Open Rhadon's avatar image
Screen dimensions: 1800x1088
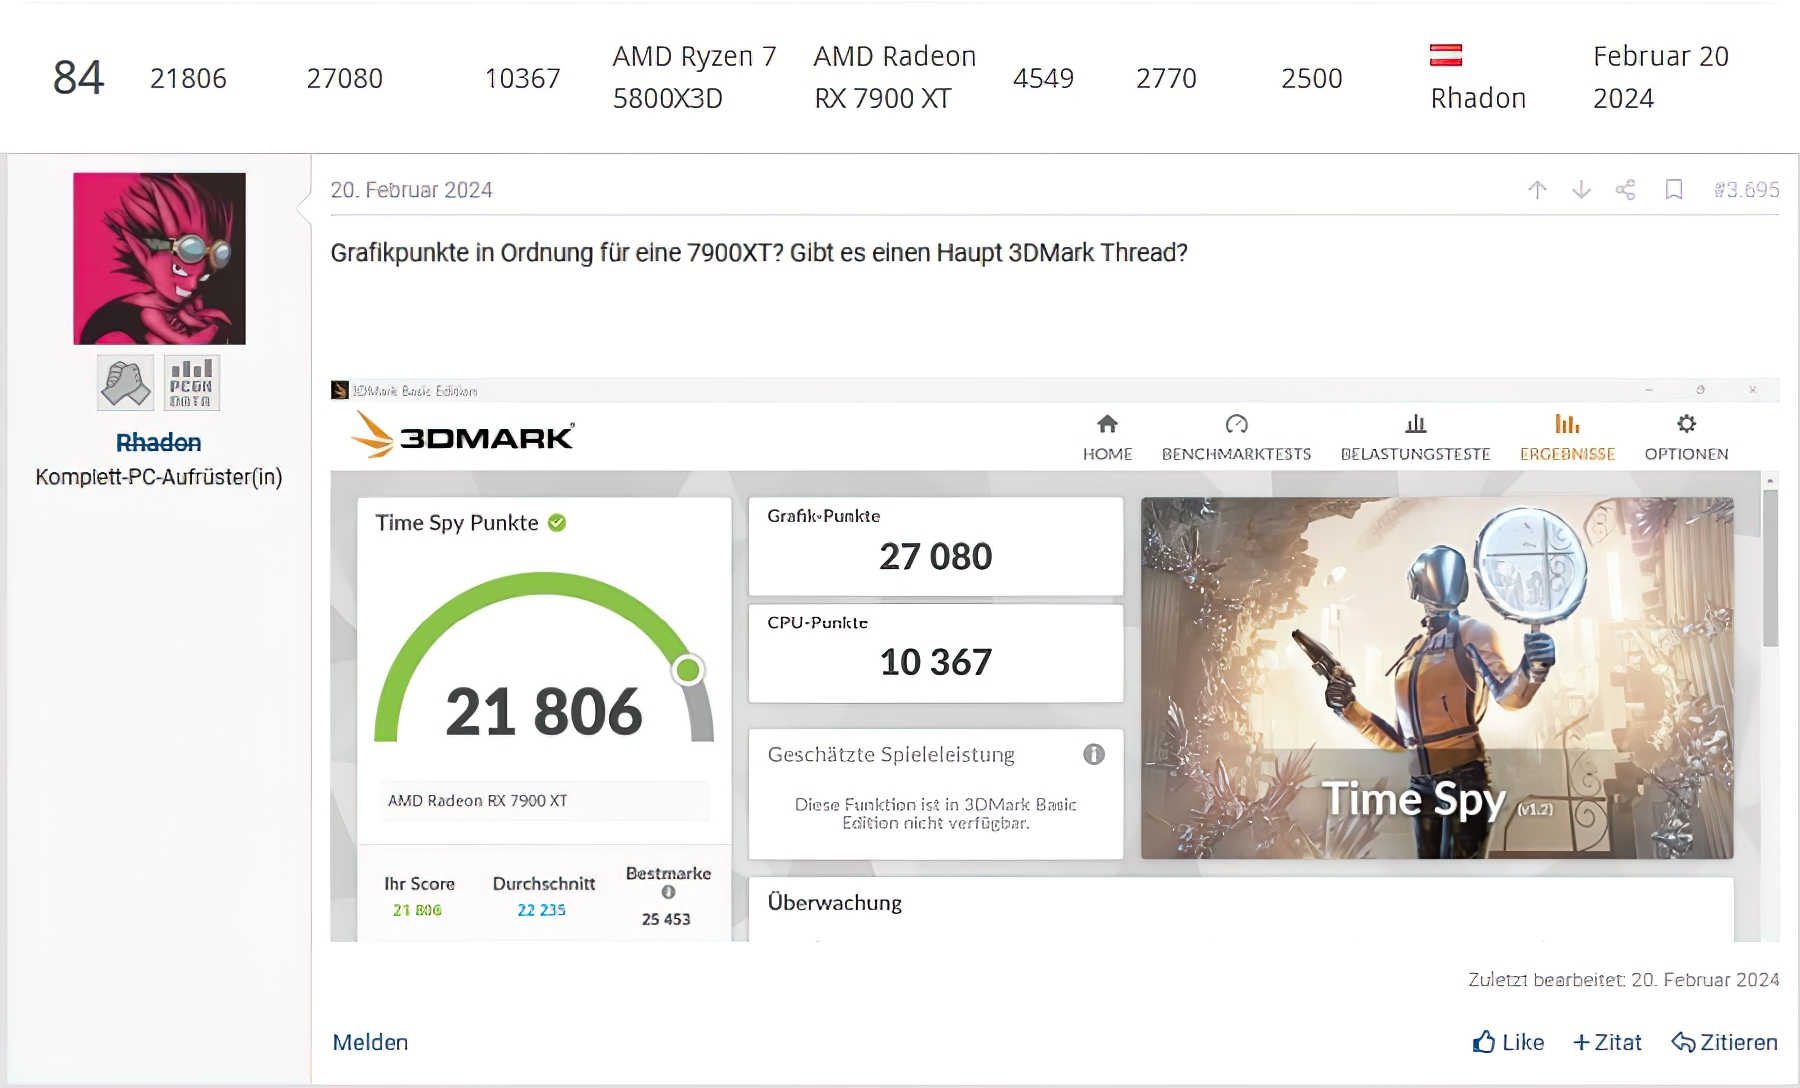(x=159, y=259)
